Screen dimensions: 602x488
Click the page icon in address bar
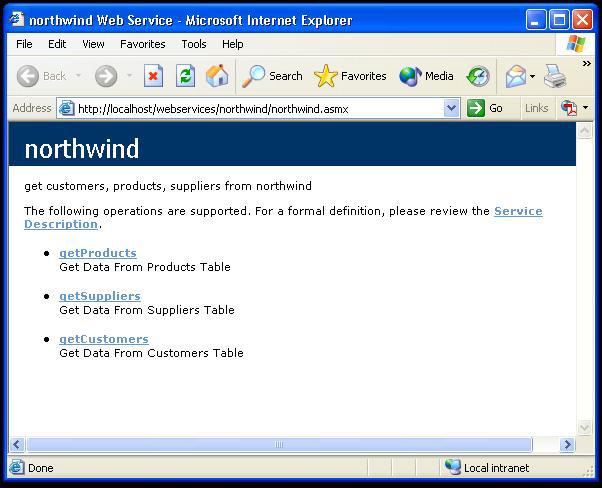pos(66,108)
